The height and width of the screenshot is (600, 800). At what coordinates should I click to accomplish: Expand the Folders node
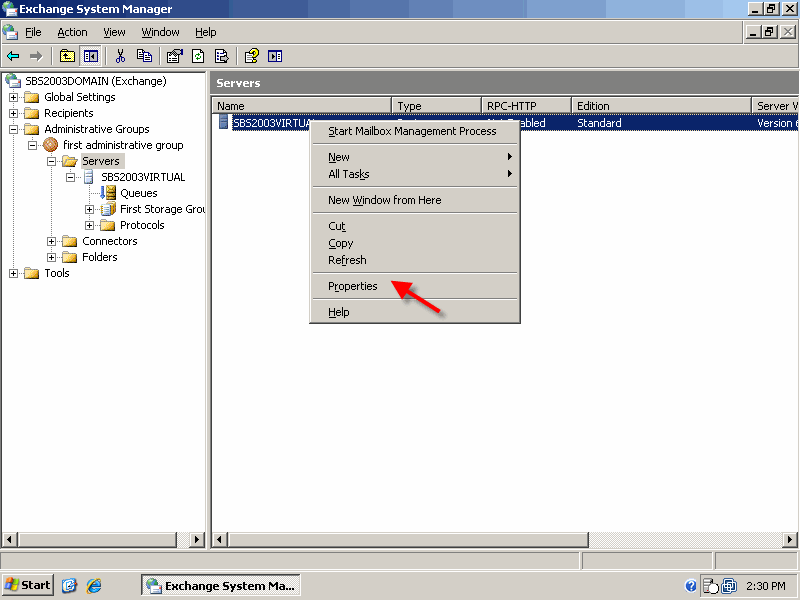[52, 257]
